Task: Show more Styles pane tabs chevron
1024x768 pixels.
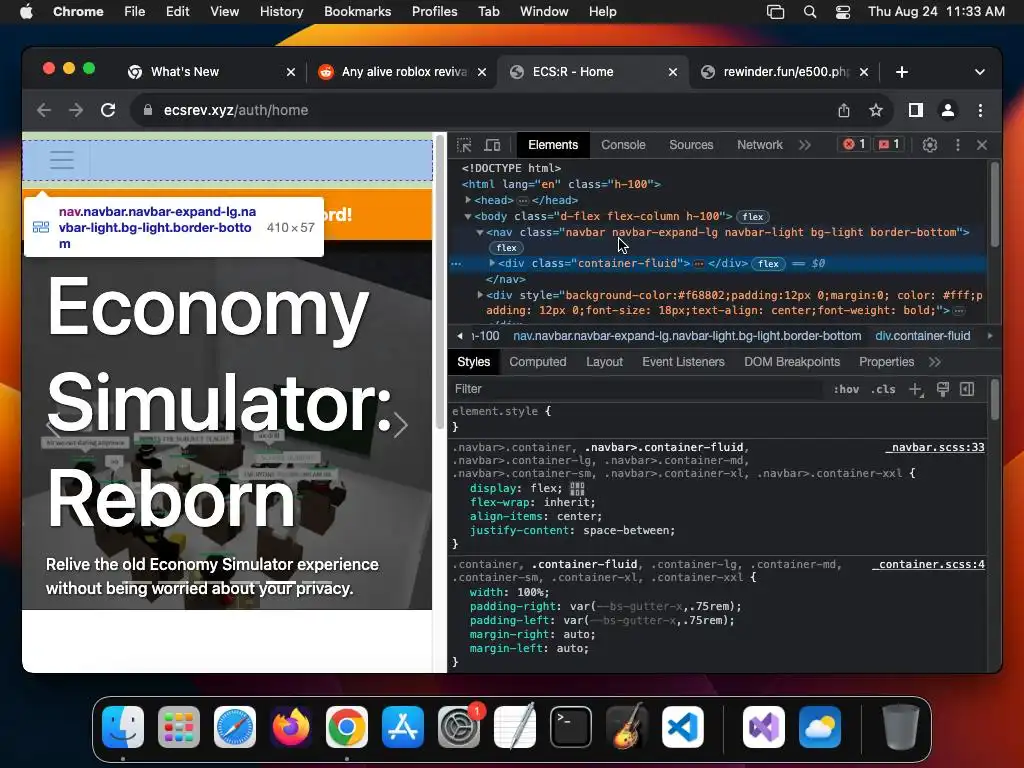Action: (x=935, y=362)
